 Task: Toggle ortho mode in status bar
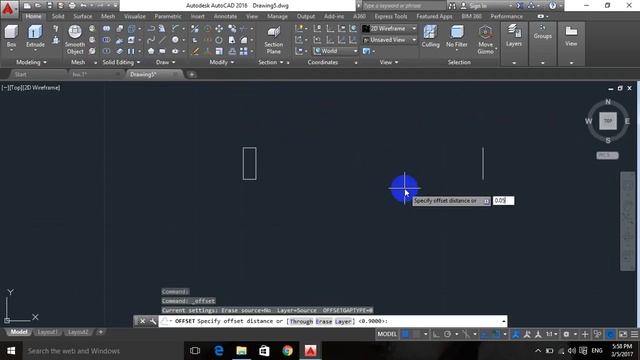pyautogui.click(x=436, y=334)
